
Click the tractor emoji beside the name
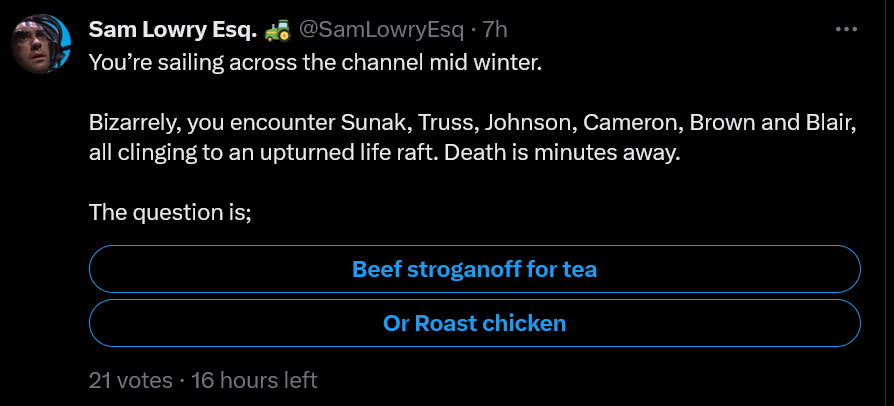277,31
